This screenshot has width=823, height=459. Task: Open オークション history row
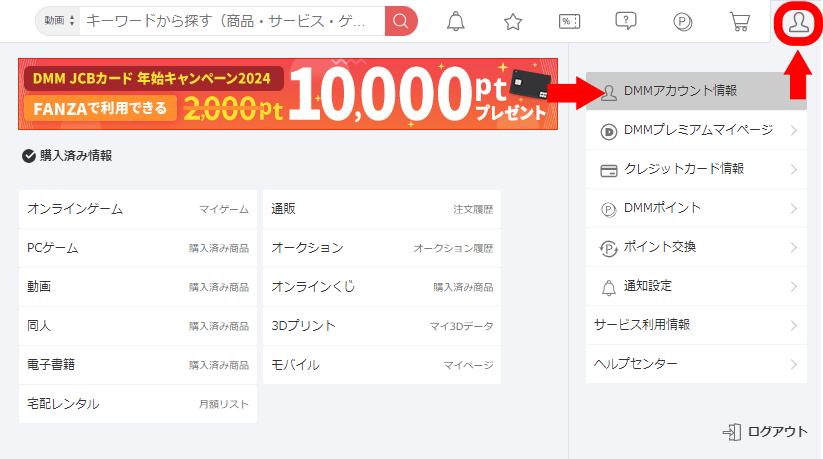pos(382,248)
